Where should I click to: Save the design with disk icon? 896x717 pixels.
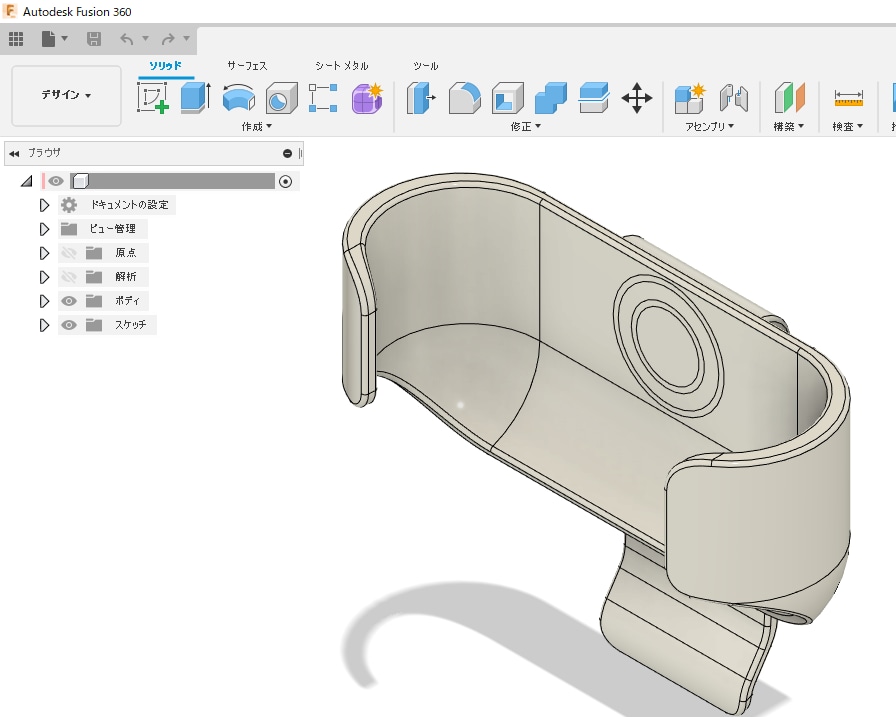[94, 39]
